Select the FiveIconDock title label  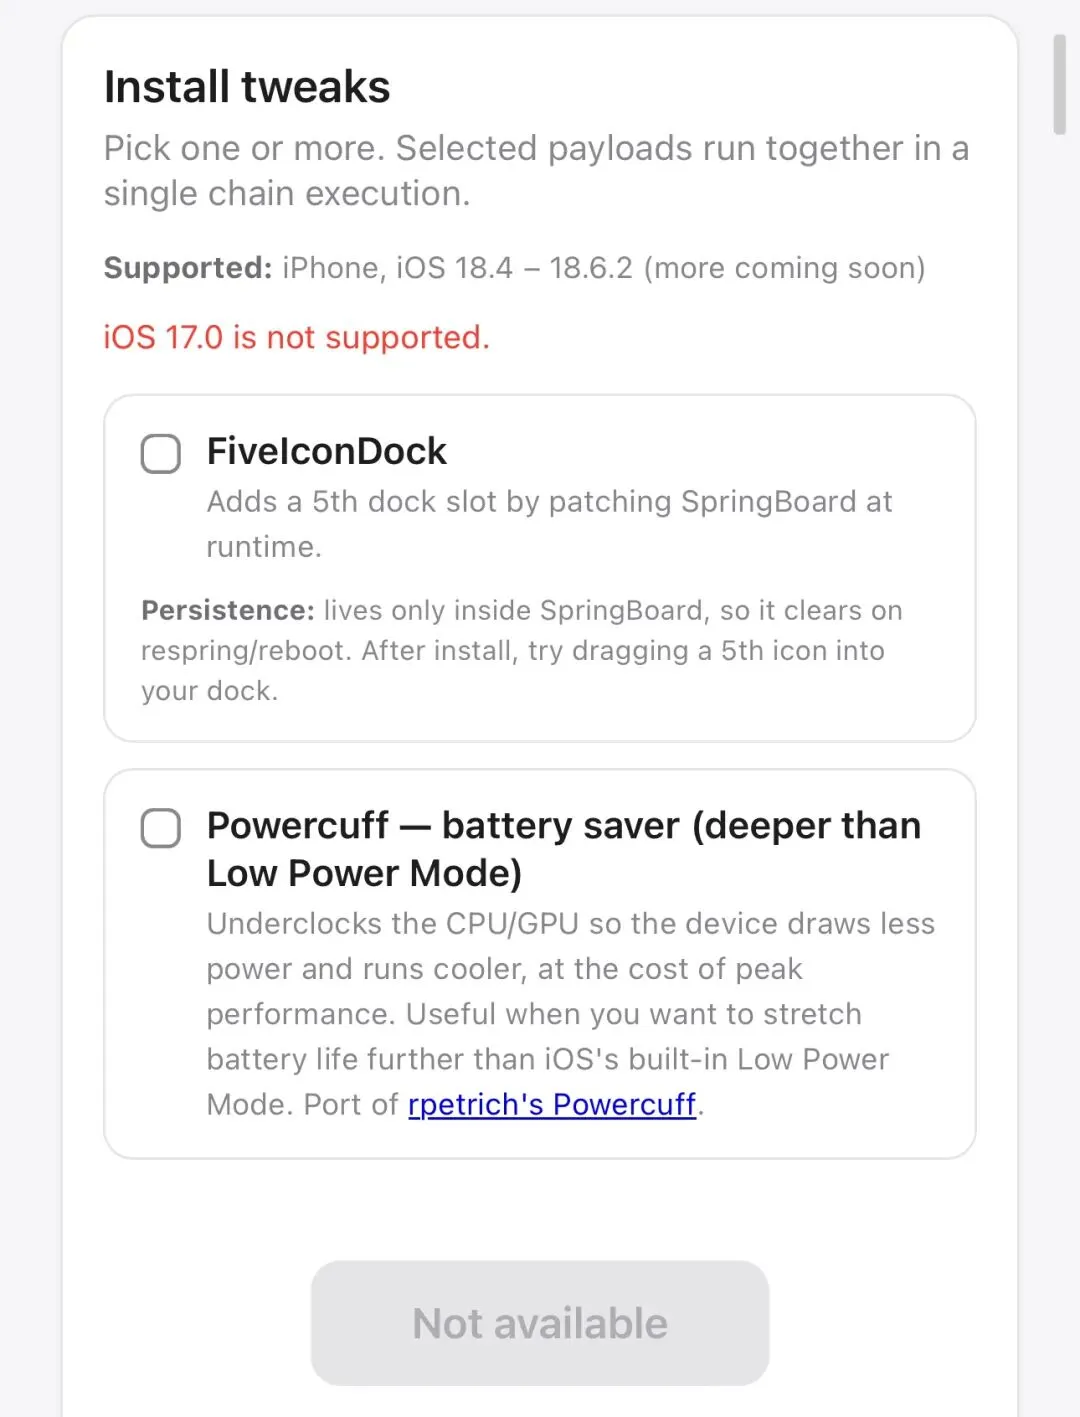coord(326,452)
